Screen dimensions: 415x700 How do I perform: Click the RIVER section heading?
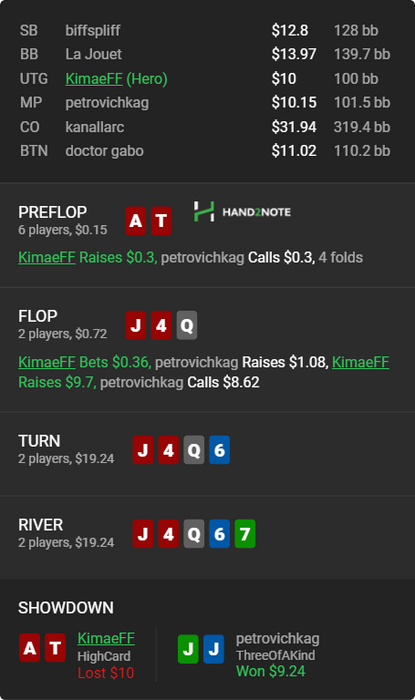click(x=41, y=525)
